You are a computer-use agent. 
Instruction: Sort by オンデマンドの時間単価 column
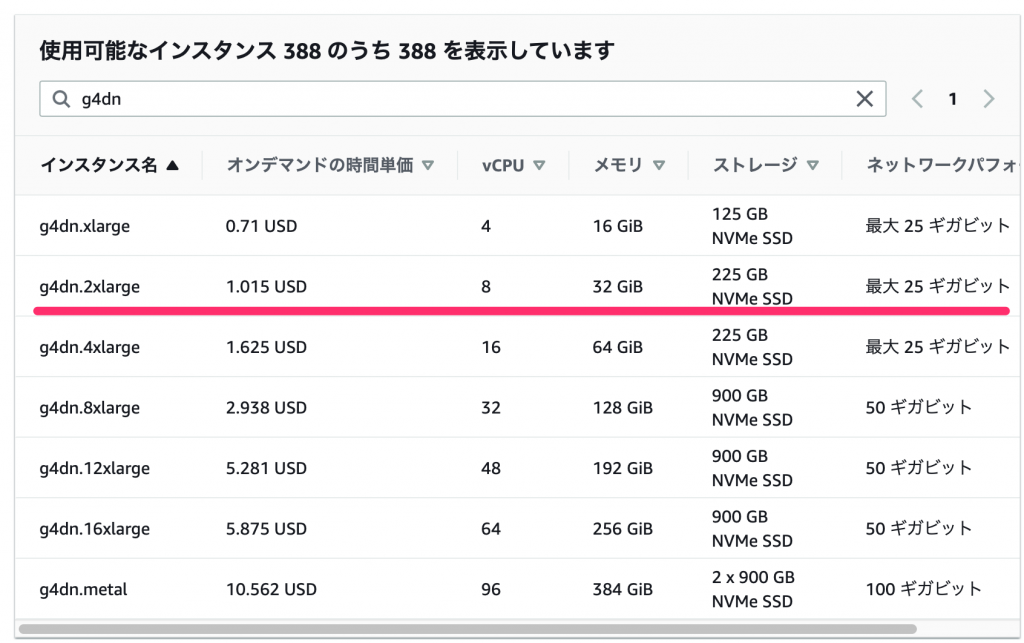(x=330, y=165)
